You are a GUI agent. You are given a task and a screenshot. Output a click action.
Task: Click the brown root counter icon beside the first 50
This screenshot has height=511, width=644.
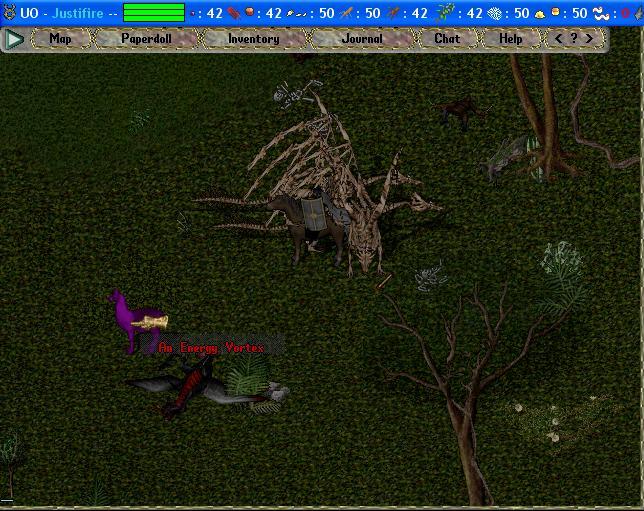tap(346, 13)
